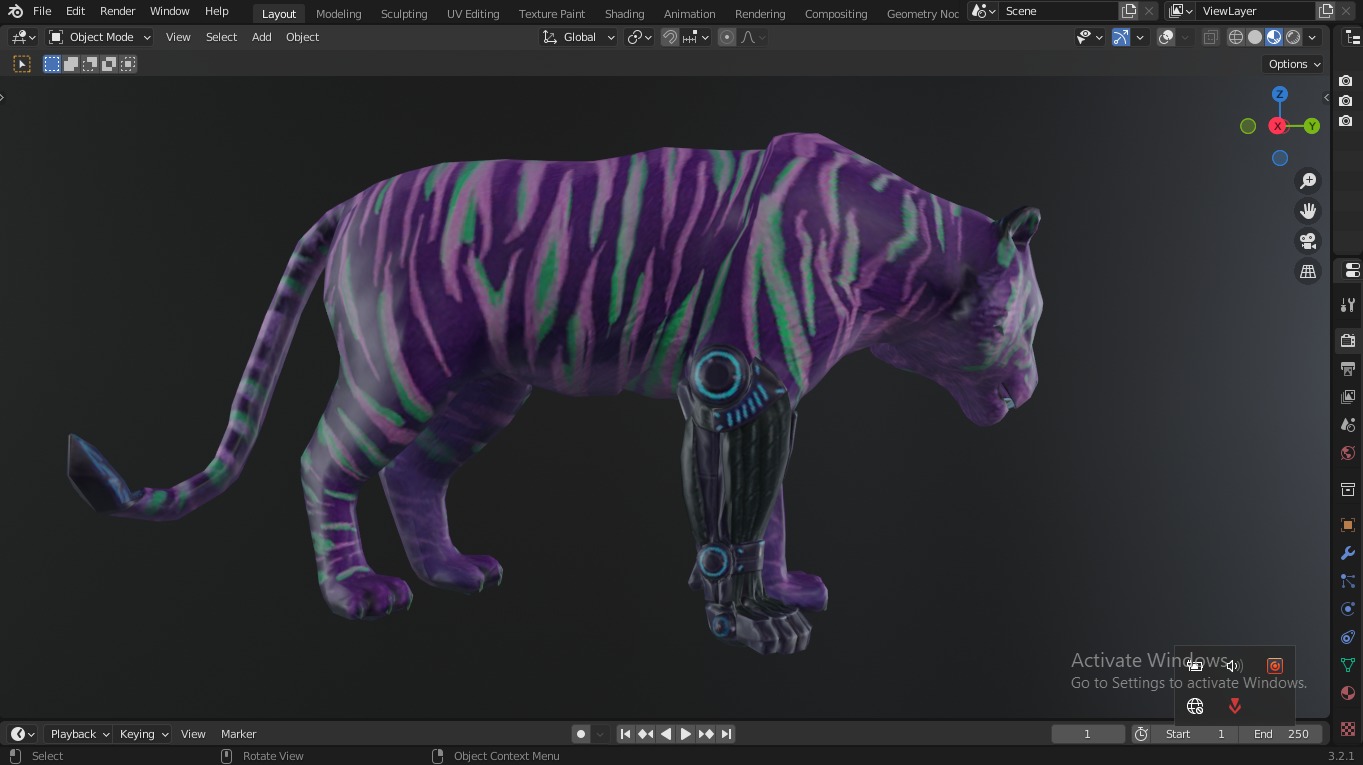The width and height of the screenshot is (1363, 765).
Task: Open the World properties tab
Action: tap(1348, 453)
